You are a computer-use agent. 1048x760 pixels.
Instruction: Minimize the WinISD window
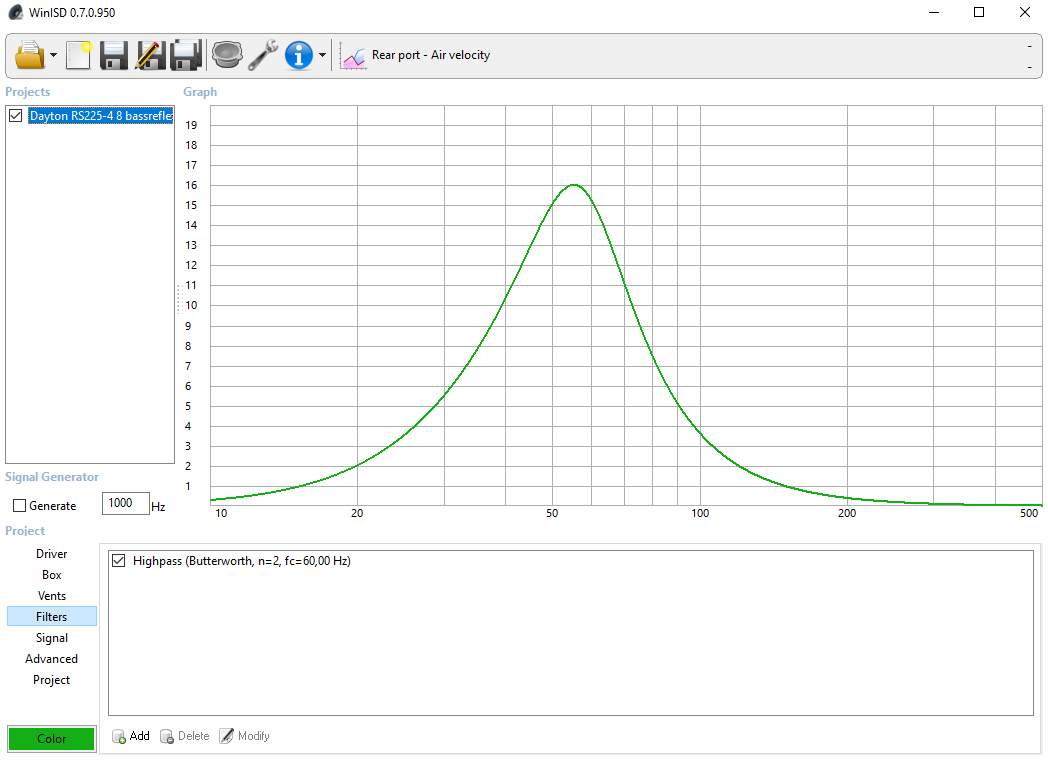(x=934, y=12)
